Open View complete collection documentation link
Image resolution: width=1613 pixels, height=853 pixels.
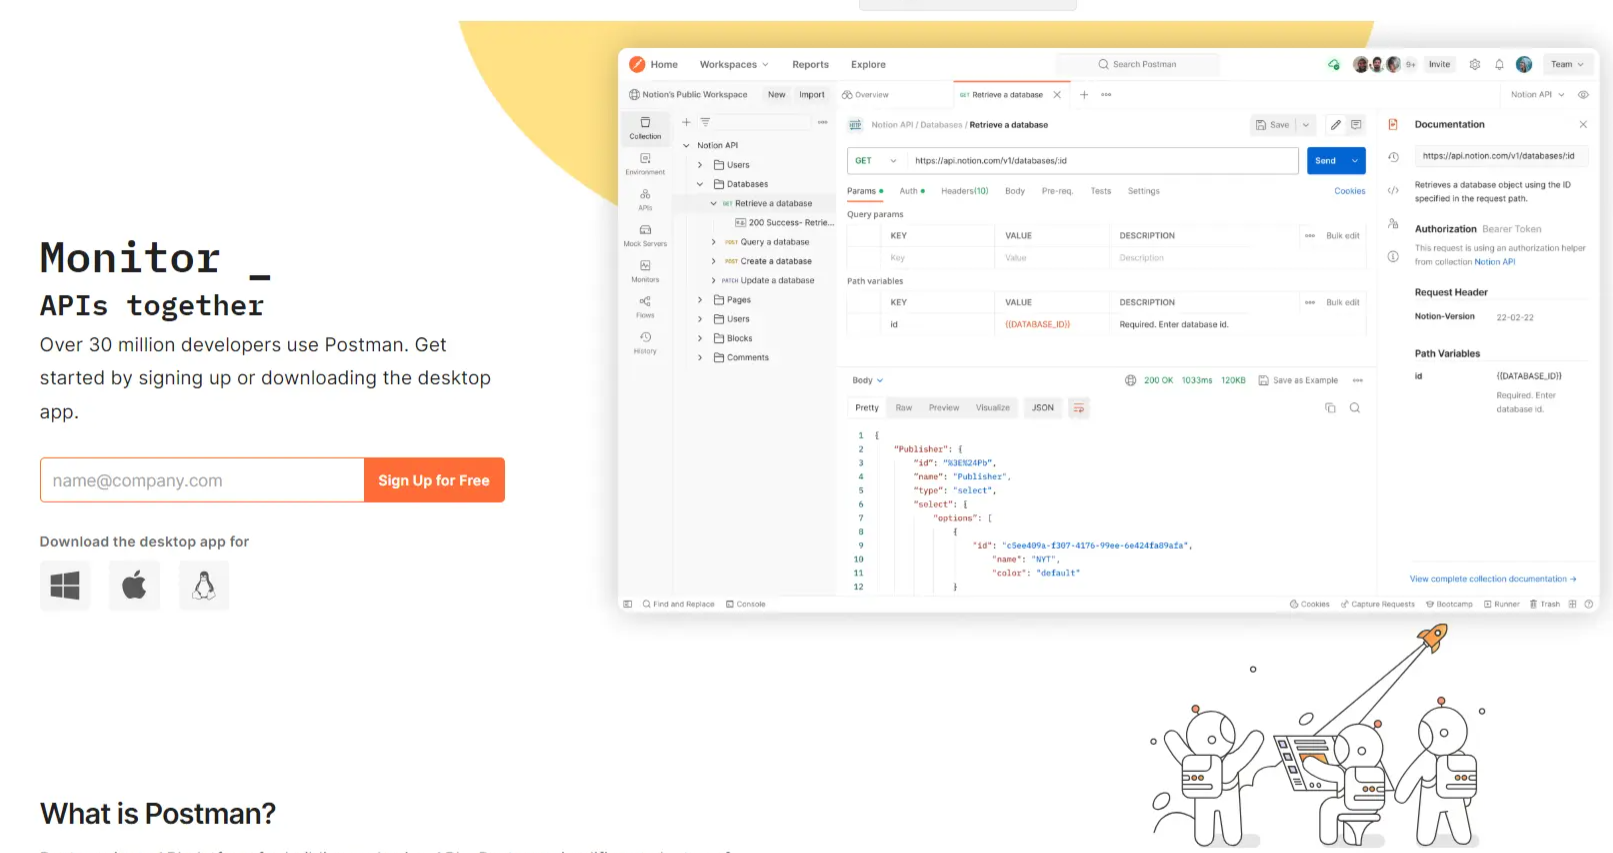[1492, 579]
